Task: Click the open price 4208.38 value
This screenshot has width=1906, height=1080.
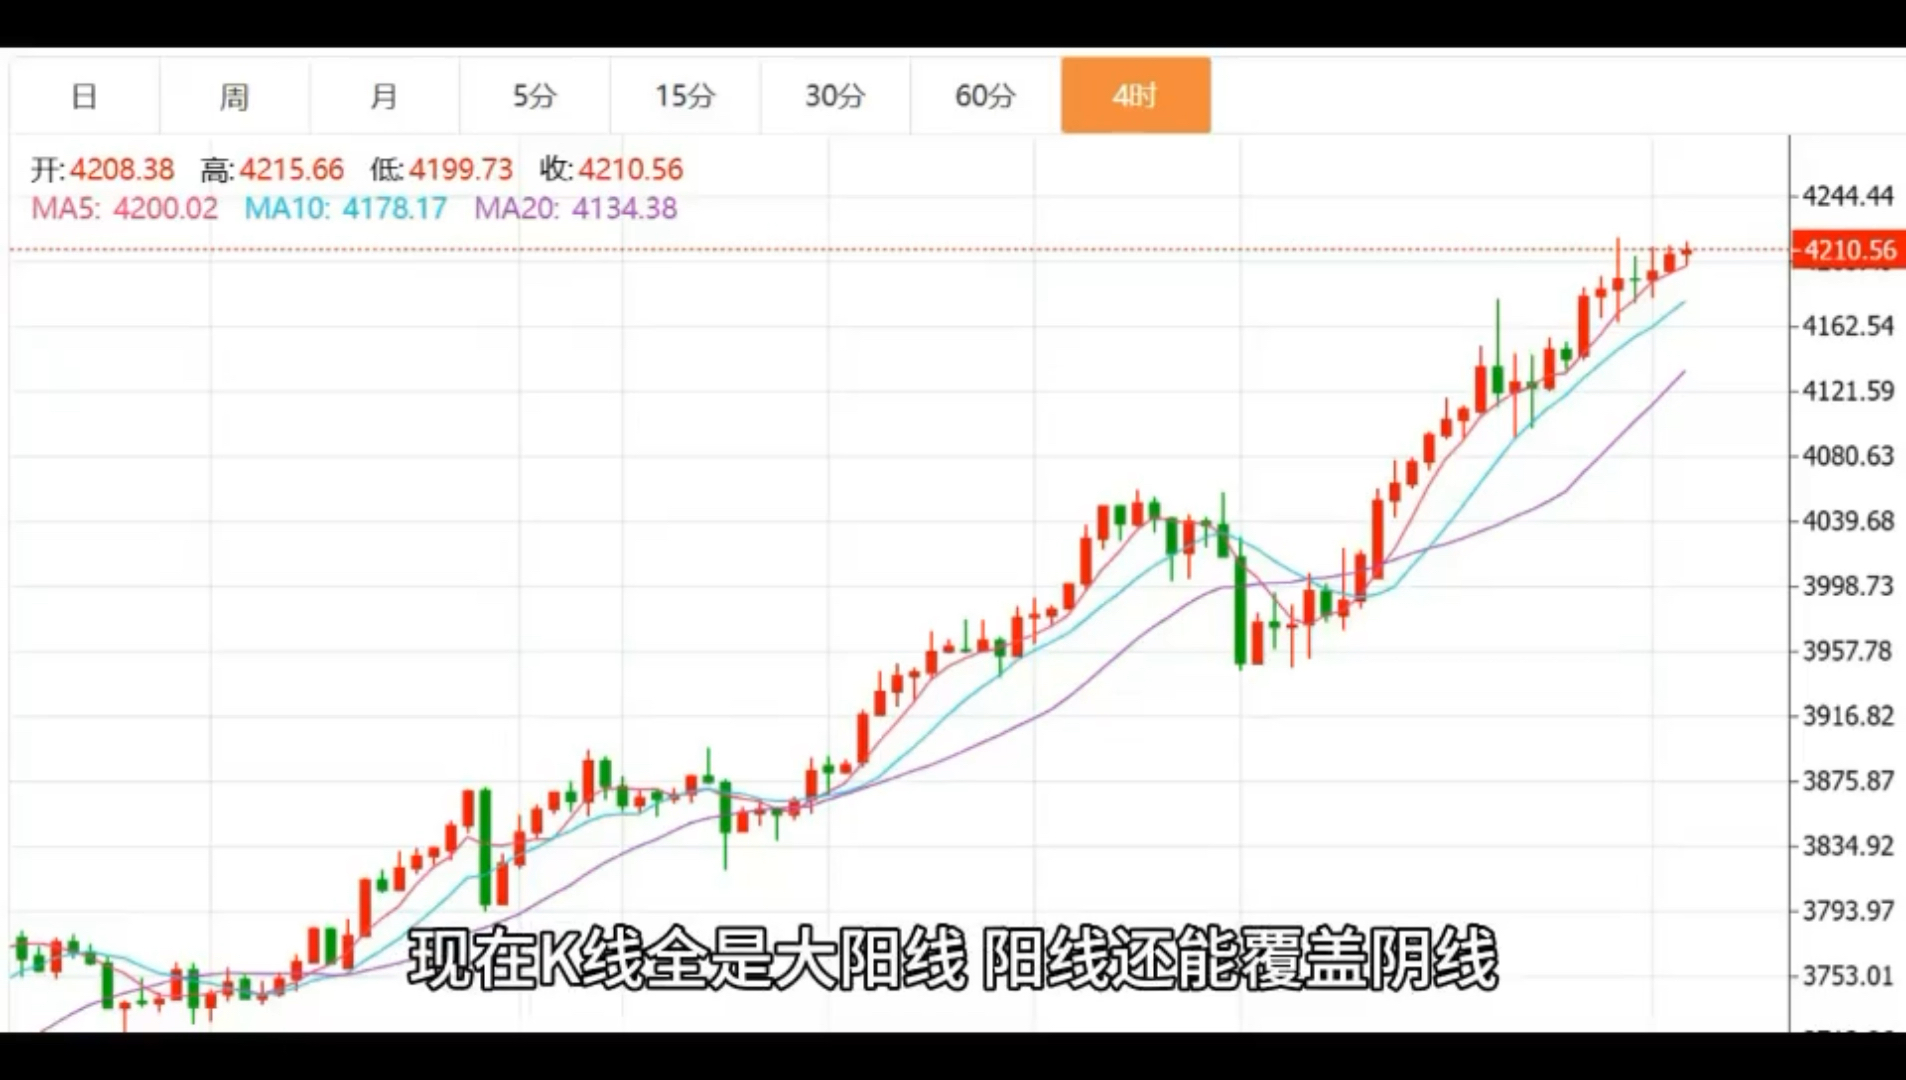Action: 122,169
